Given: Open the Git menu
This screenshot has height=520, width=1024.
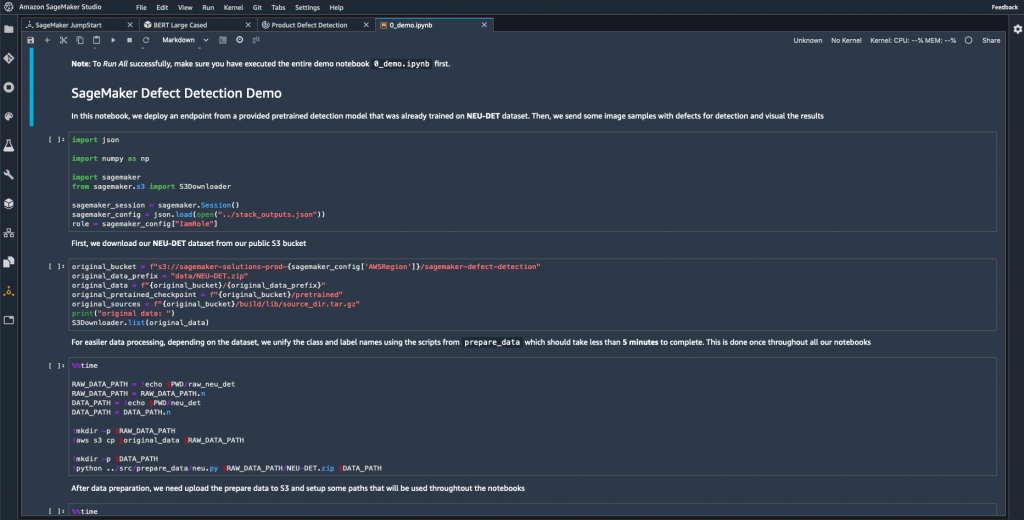Looking at the screenshot, I should click(x=257, y=8).
